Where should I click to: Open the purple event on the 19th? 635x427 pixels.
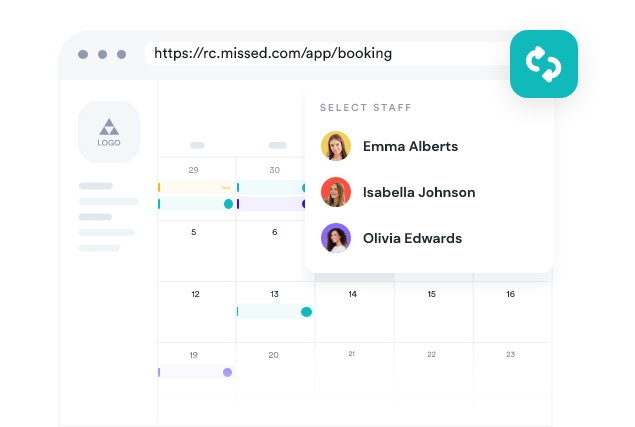point(192,372)
